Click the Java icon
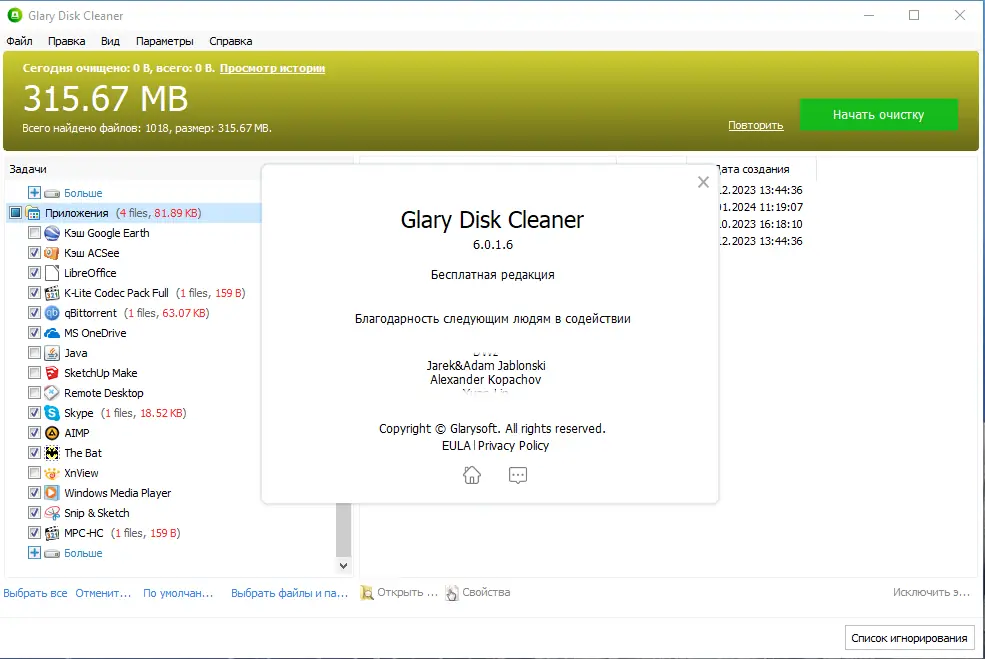The image size is (985, 659). tap(52, 353)
